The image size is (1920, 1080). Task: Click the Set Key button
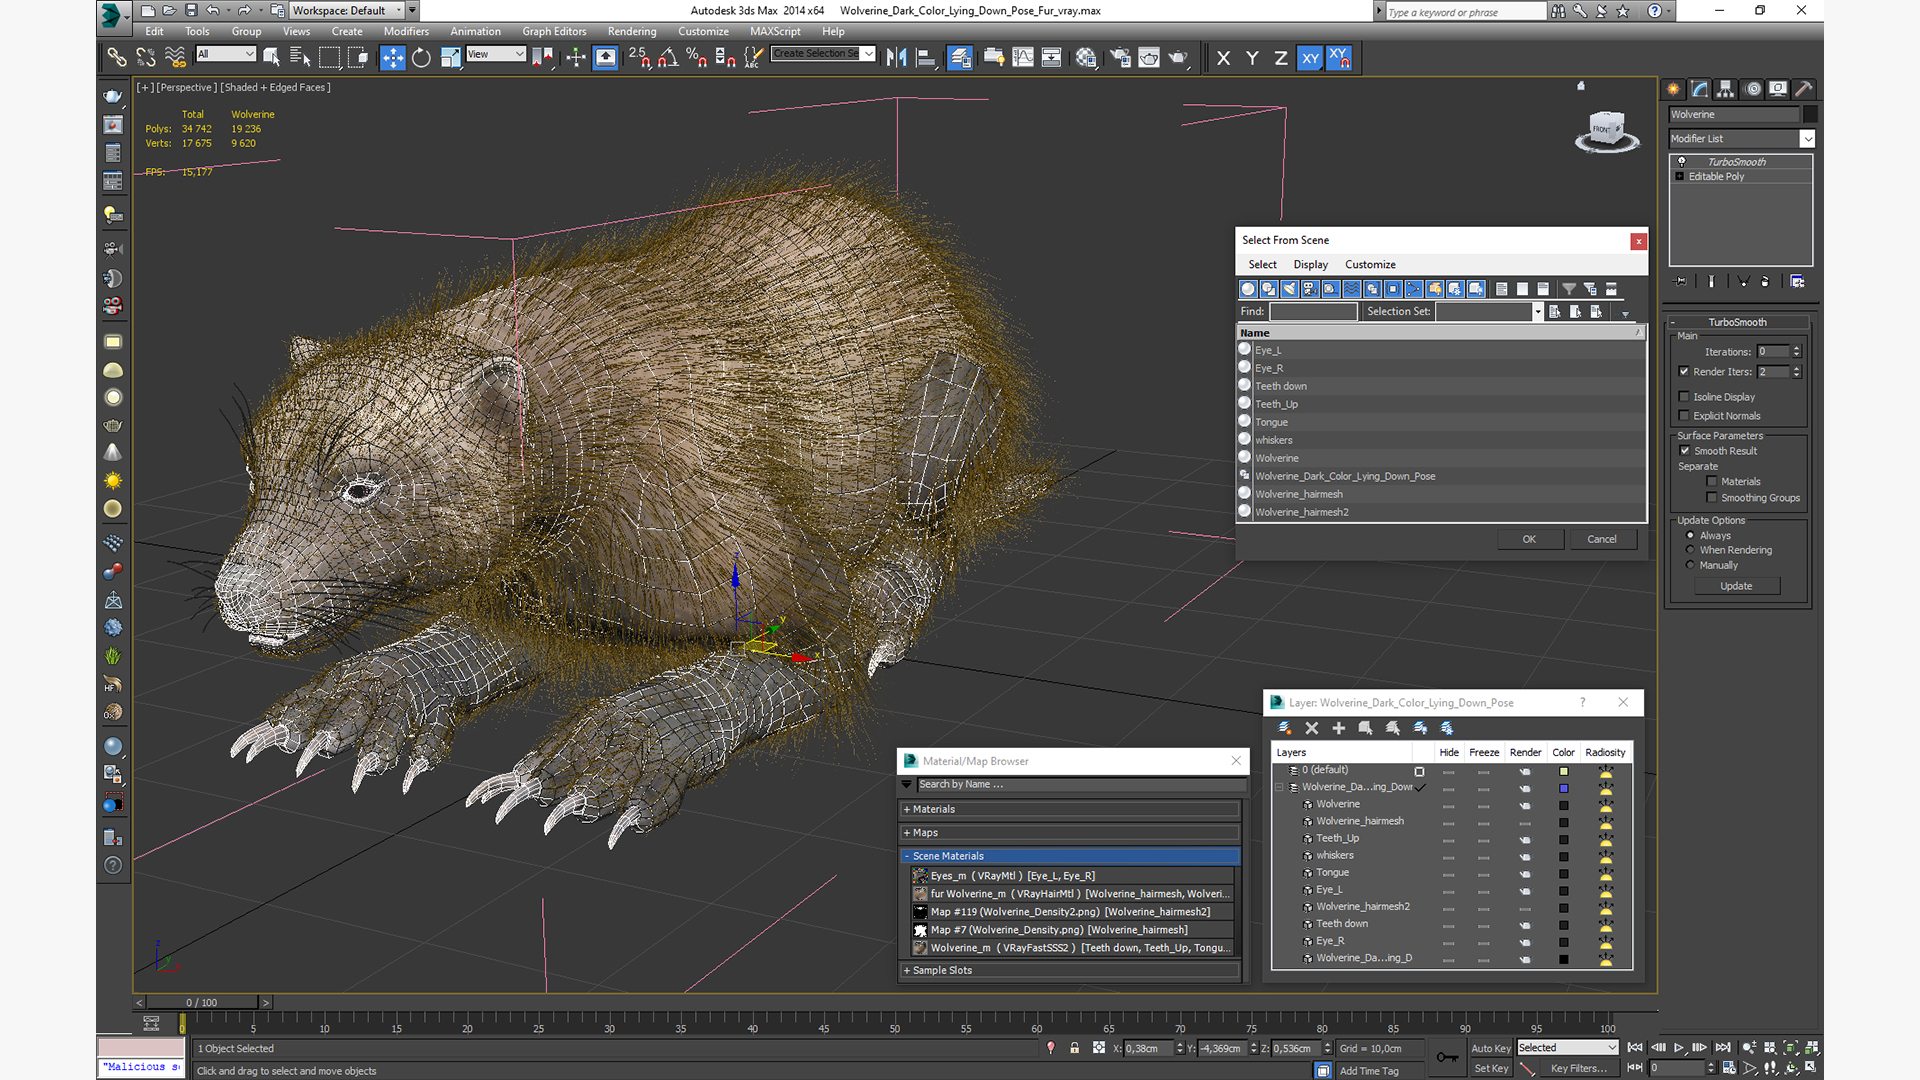point(1491,1068)
